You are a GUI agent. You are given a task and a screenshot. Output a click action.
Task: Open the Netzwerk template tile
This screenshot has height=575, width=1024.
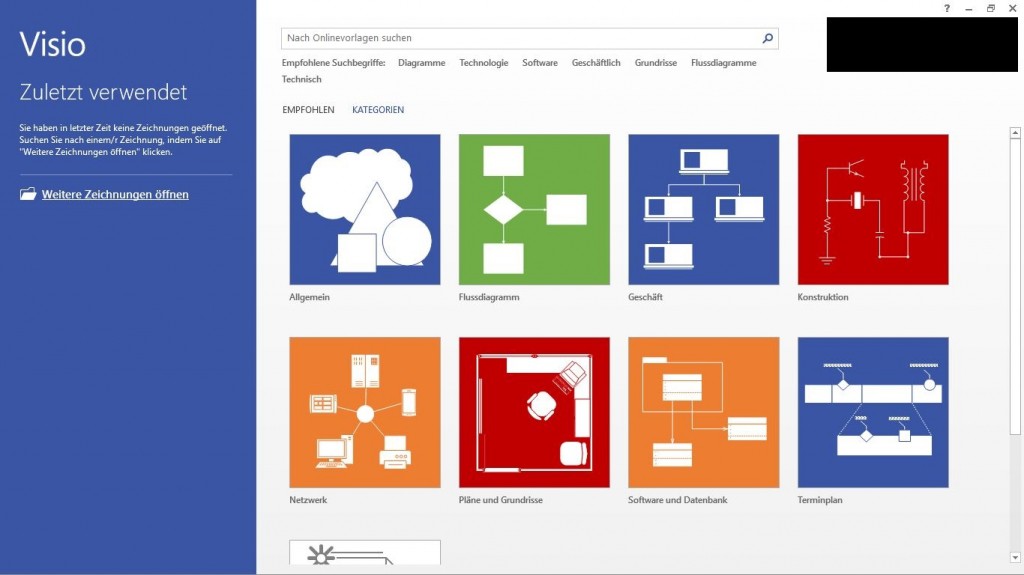pos(365,412)
